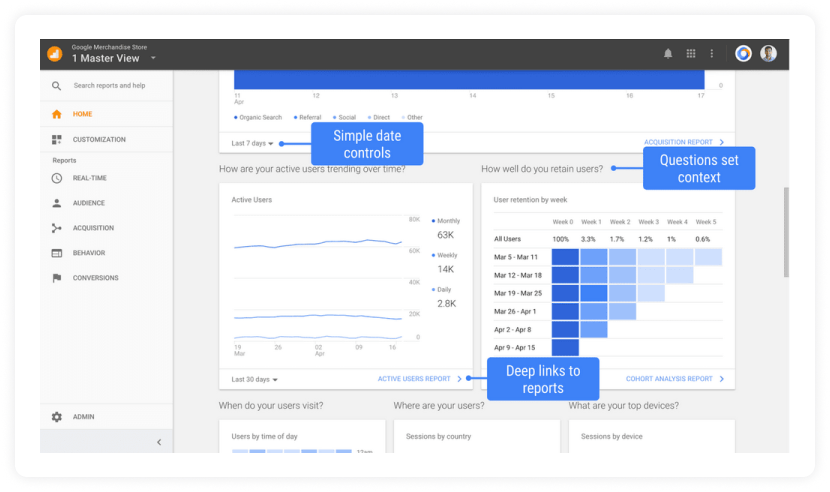
Task: Click the 14K weekly users value
Action: (x=446, y=269)
